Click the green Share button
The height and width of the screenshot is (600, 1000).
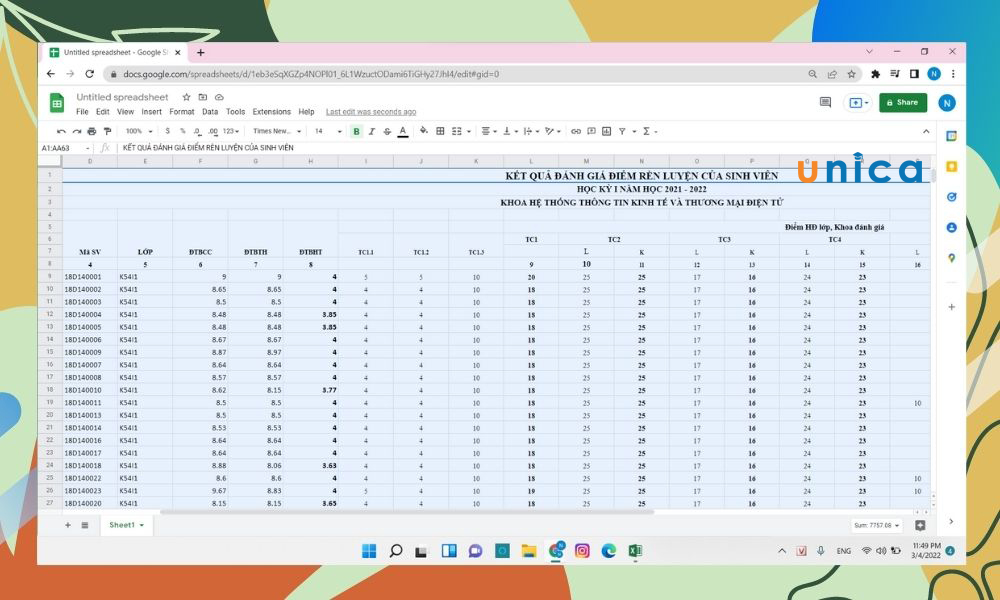point(902,103)
